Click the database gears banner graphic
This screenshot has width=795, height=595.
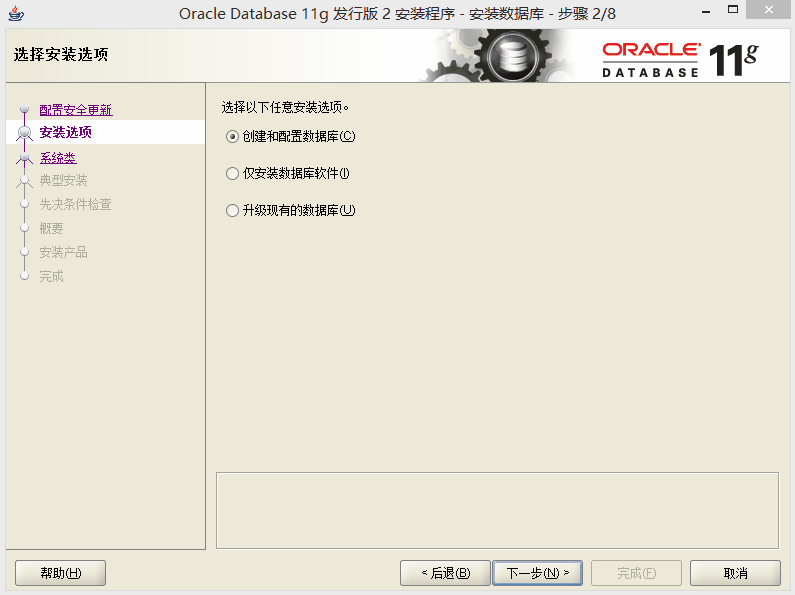(x=497, y=56)
